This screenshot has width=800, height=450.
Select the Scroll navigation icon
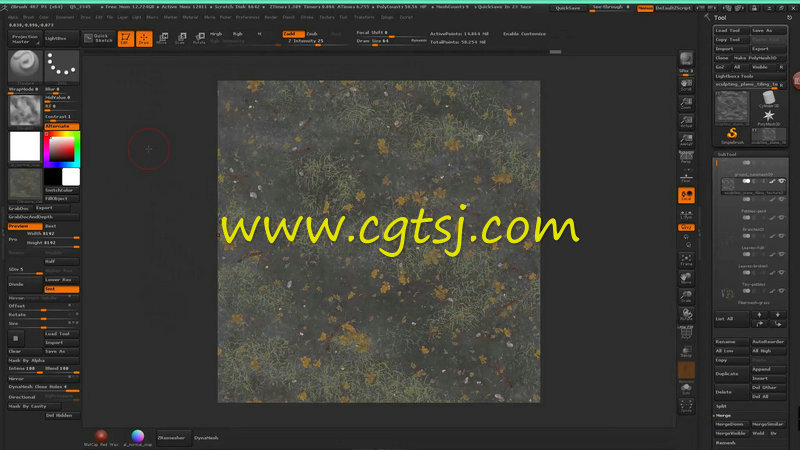[x=686, y=85]
